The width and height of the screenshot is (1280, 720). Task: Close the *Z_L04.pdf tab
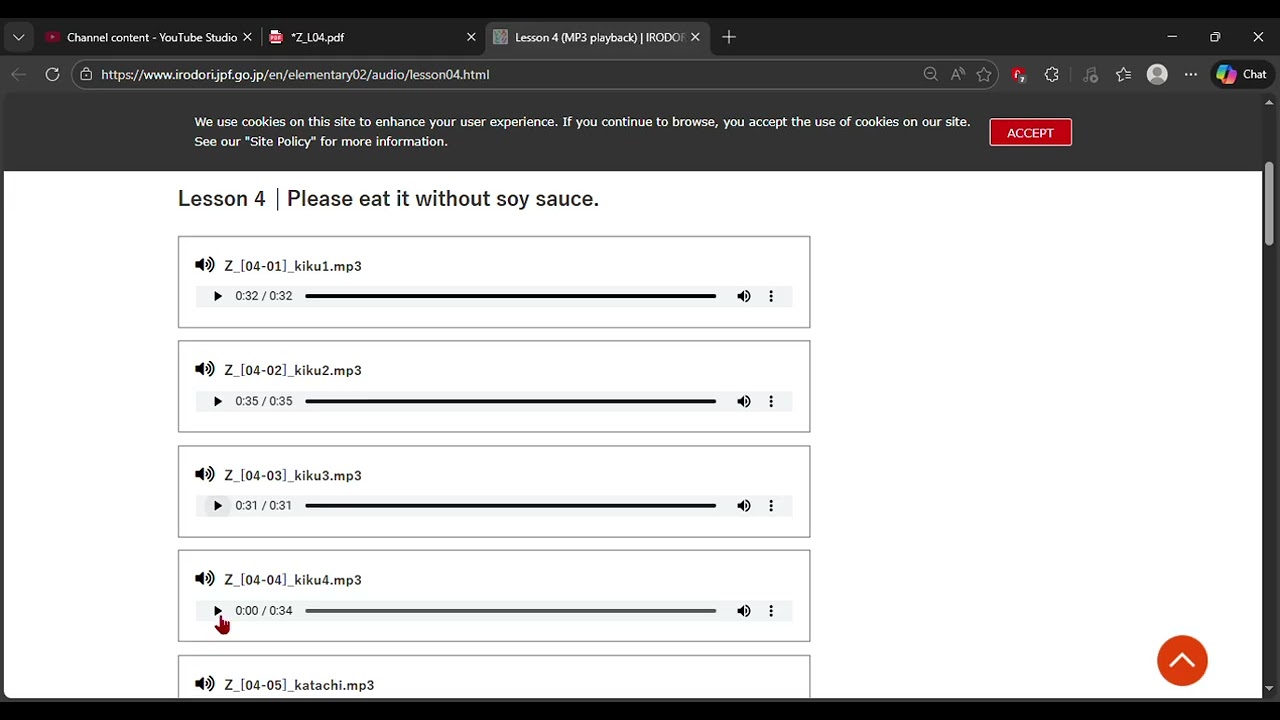tap(471, 37)
